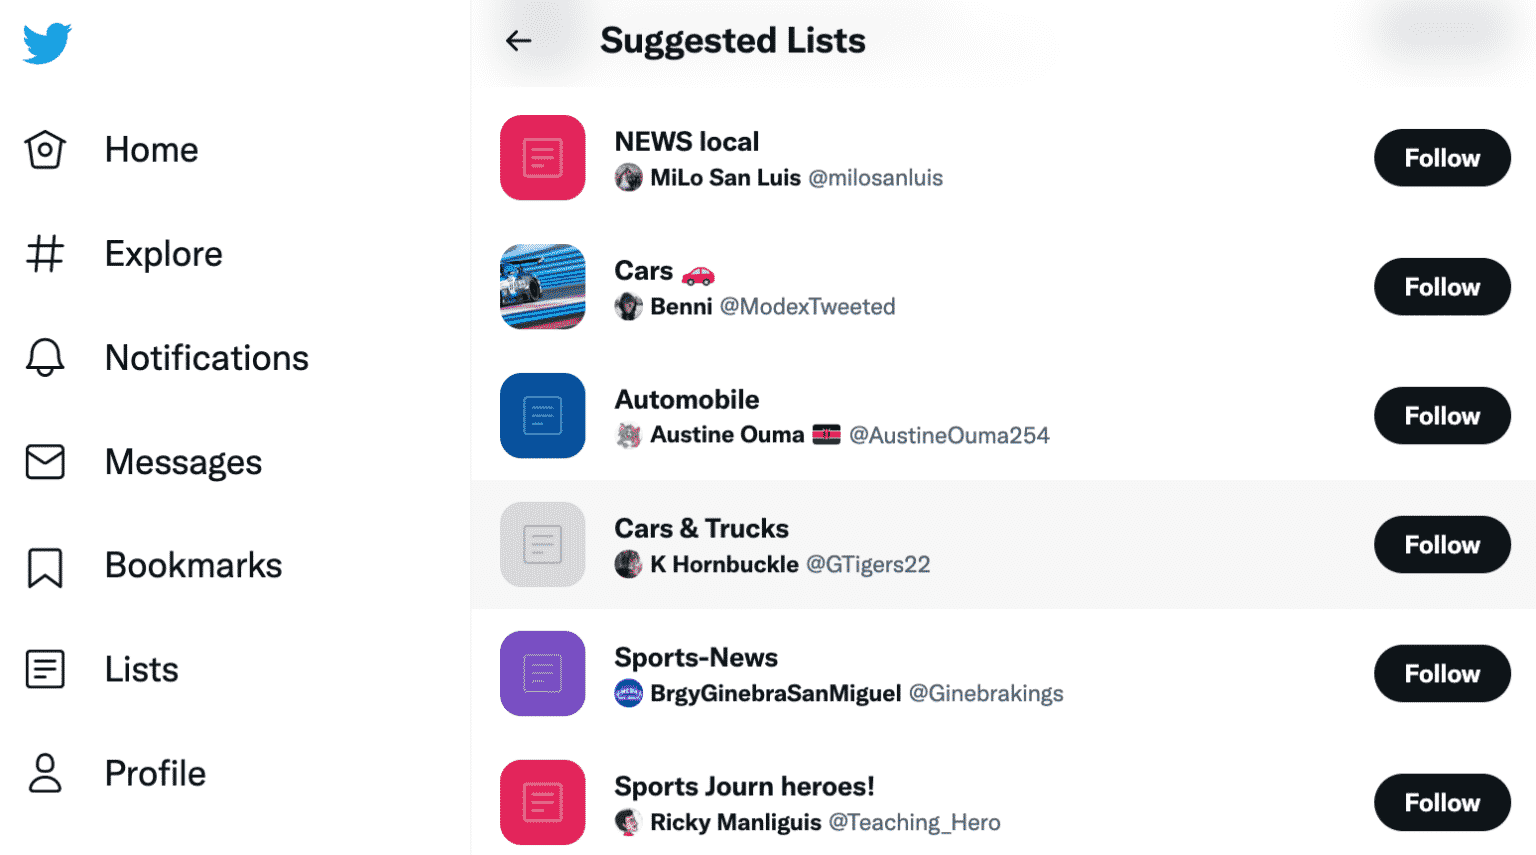
Task: Open Bookmarks via the bookmark icon
Action: pos(45,566)
